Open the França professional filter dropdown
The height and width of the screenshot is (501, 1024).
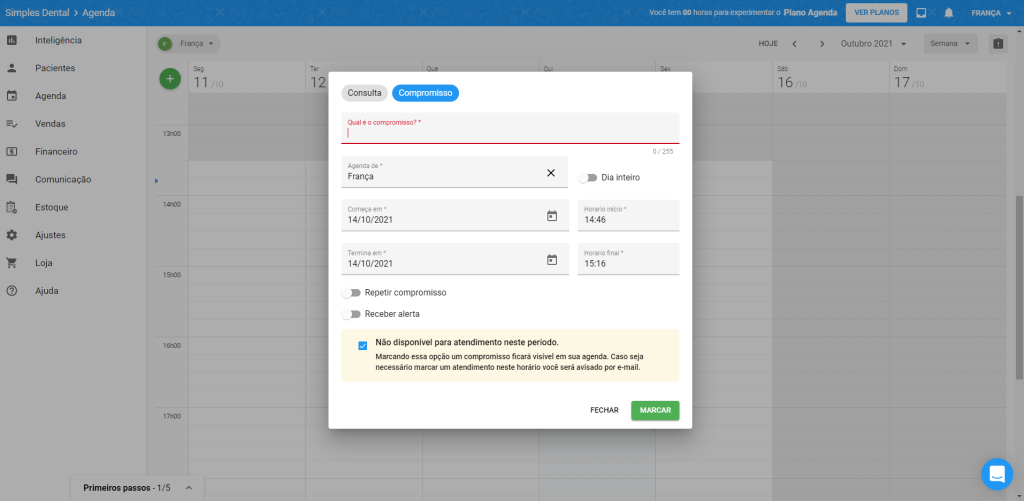coord(189,44)
